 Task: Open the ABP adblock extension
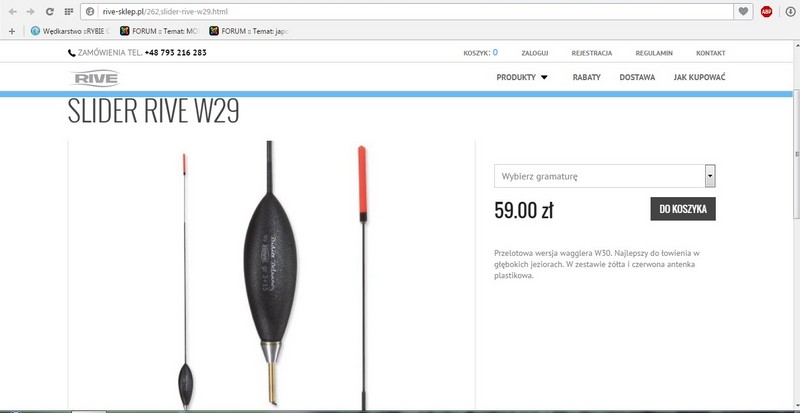766,11
